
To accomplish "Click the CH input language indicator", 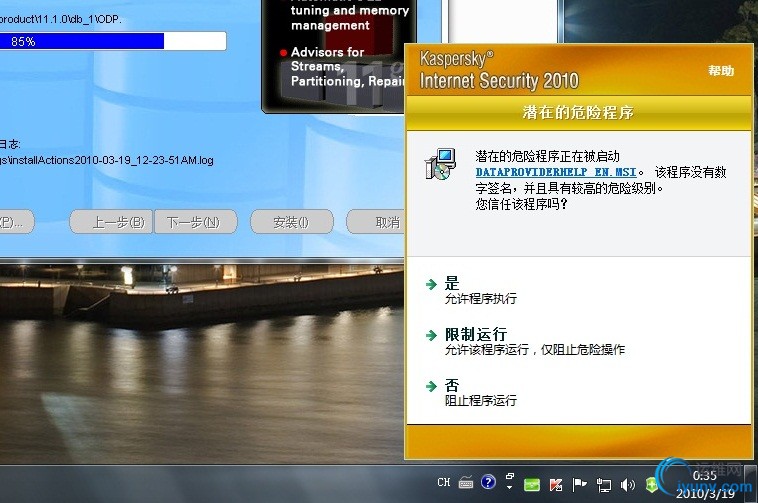I will [x=443, y=482].
